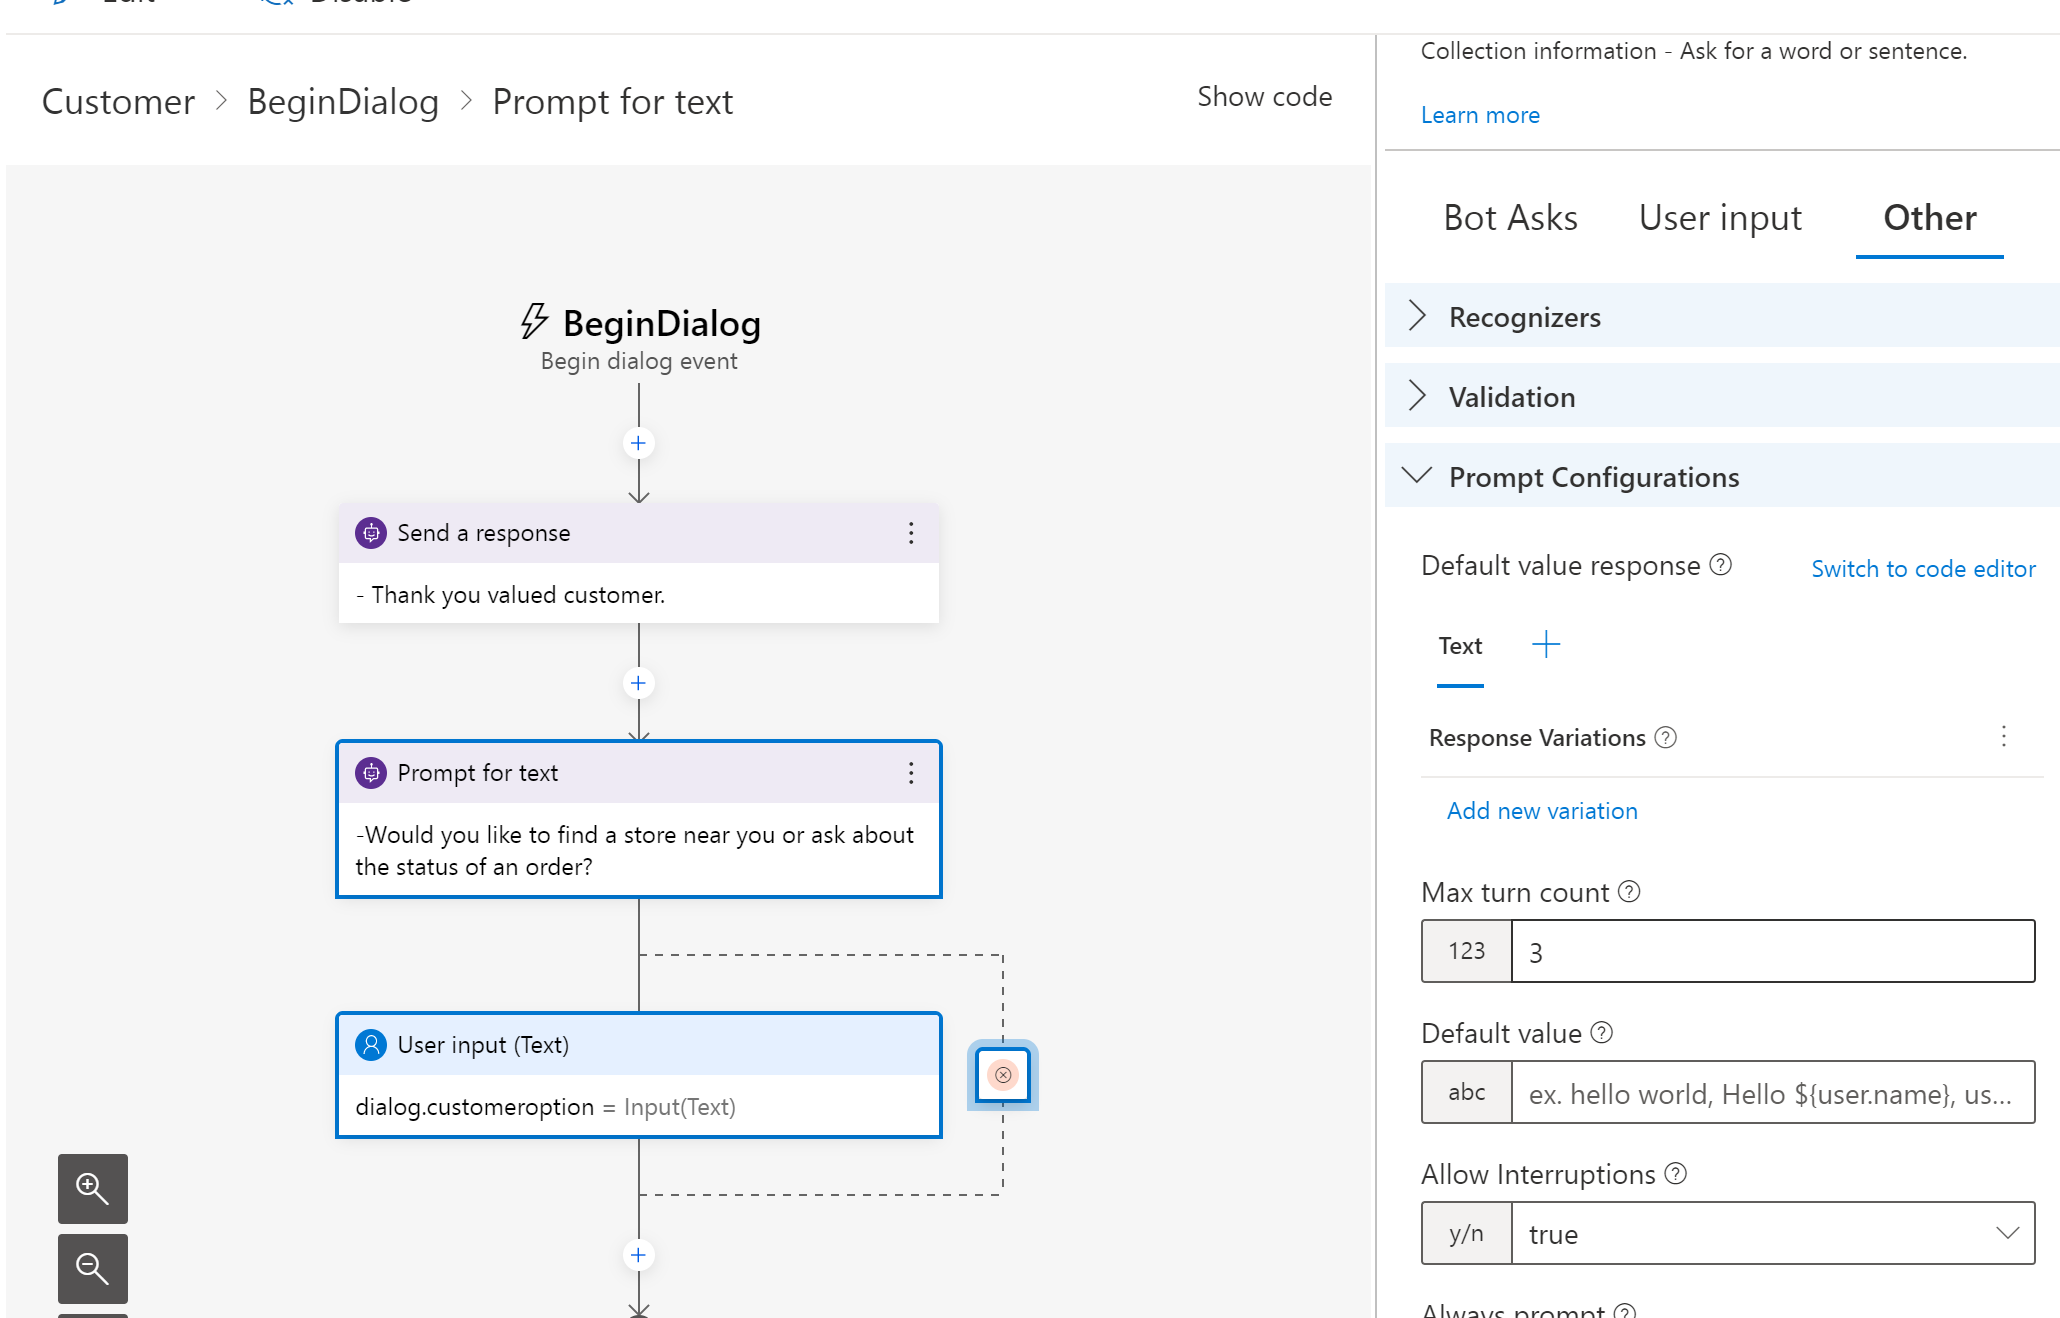Add a new response type beside Text tab
Viewport: 2060px width, 1318px height.
[1546, 644]
